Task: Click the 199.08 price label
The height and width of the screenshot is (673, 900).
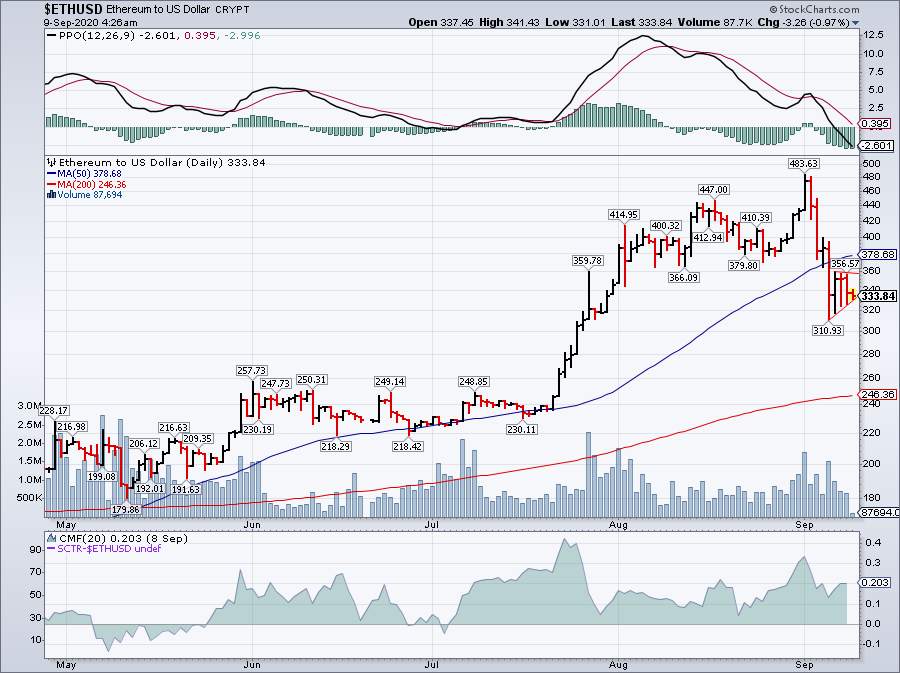Action: pyautogui.click(x=102, y=477)
